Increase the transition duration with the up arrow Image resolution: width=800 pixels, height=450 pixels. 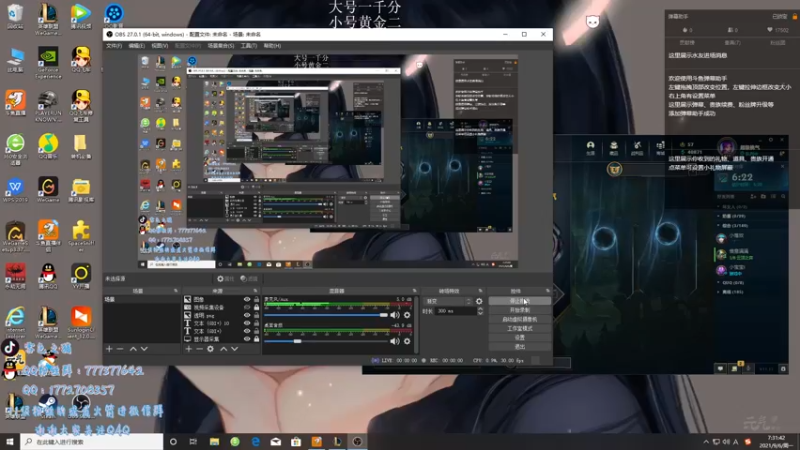click(480, 309)
